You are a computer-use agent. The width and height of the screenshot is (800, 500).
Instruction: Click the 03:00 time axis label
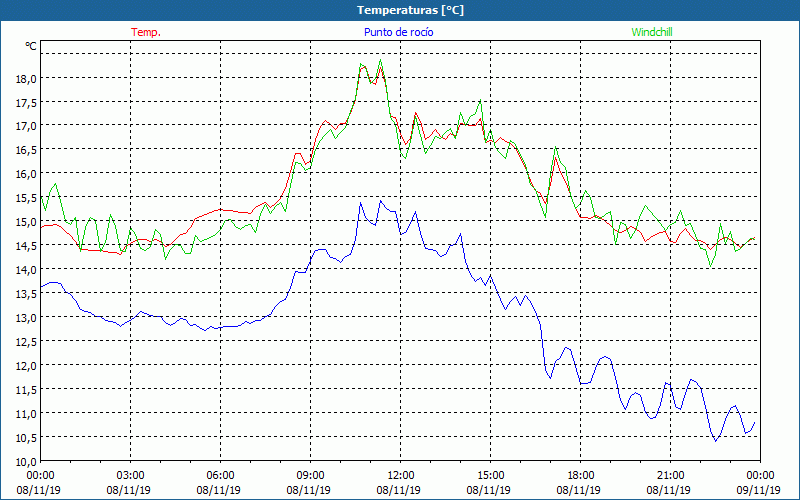click(131, 476)
